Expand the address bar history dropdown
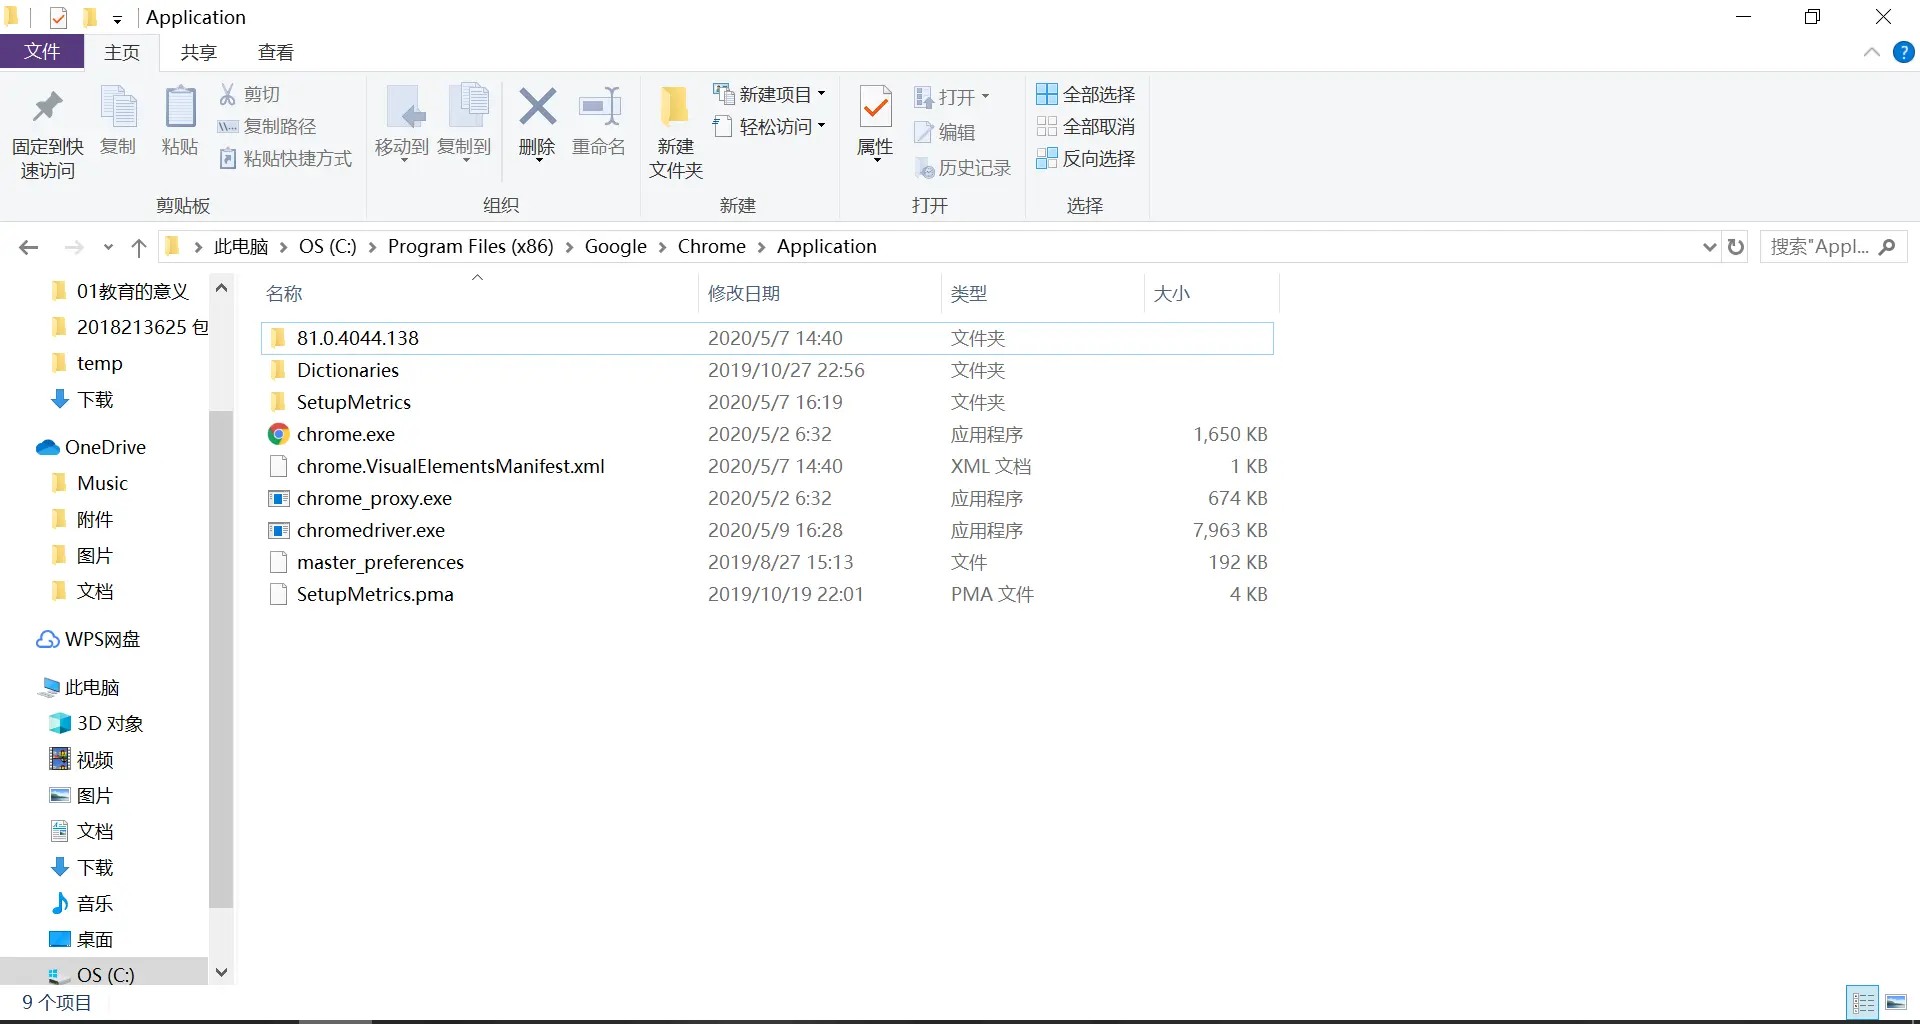Screen dimensions: 1920x1024 (1709, 247)
